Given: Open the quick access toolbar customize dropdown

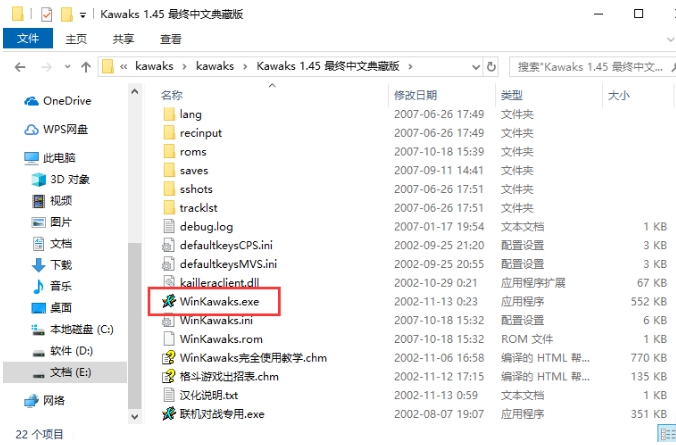Looking at the screenshot, I should (82, 15).
